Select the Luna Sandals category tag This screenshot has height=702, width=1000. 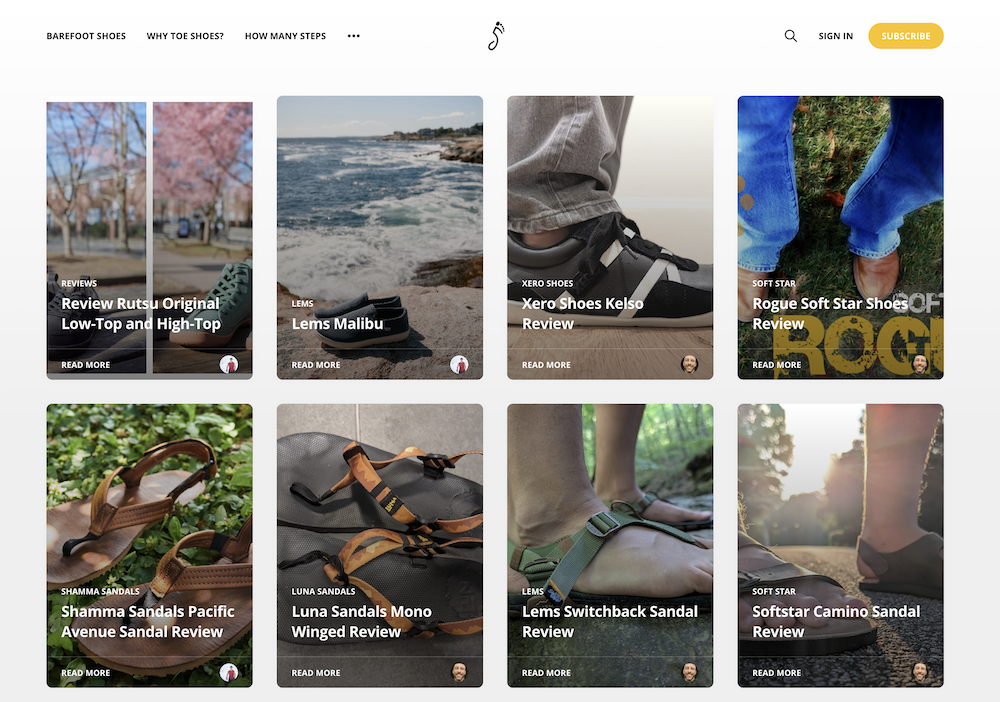coord(323,591)
